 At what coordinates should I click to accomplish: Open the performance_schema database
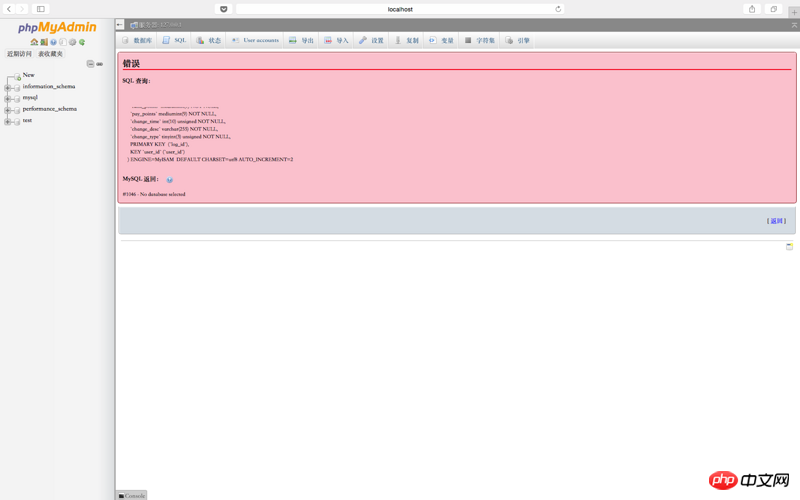point(49,109)
